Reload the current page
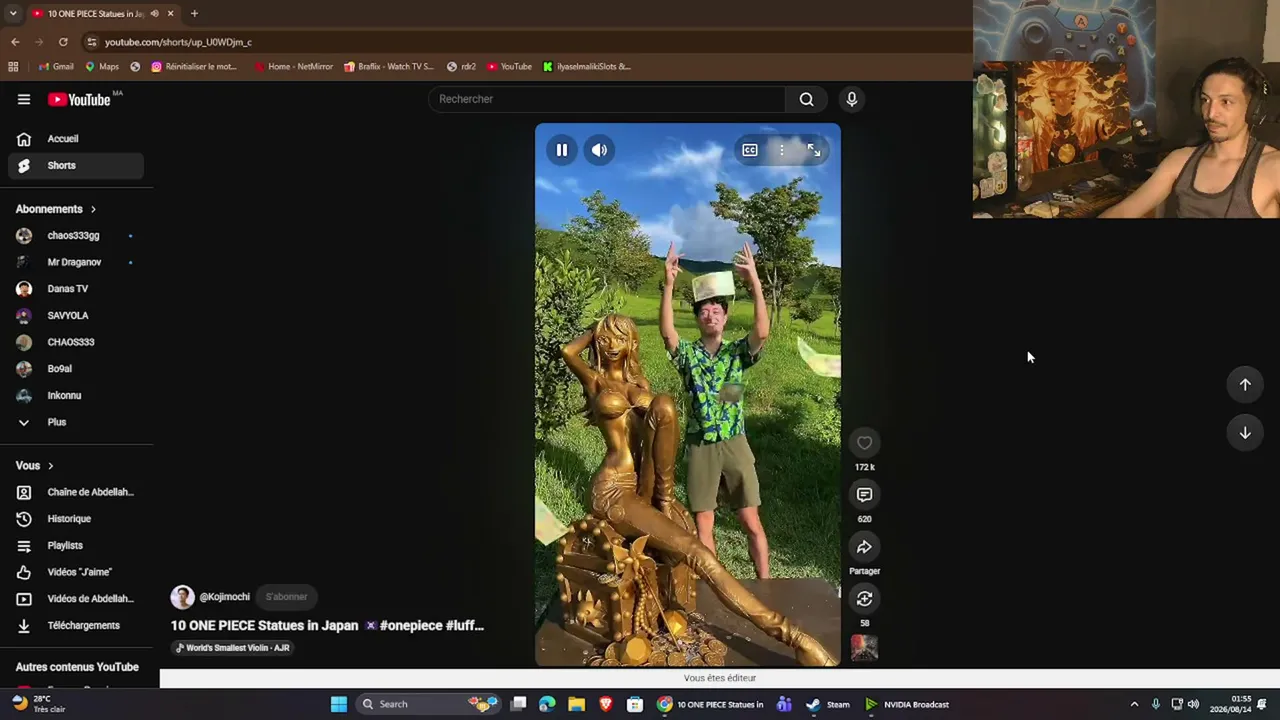The width and height of the screenshot is (1280, 720). pyautogui.click(x=63, y=42)
